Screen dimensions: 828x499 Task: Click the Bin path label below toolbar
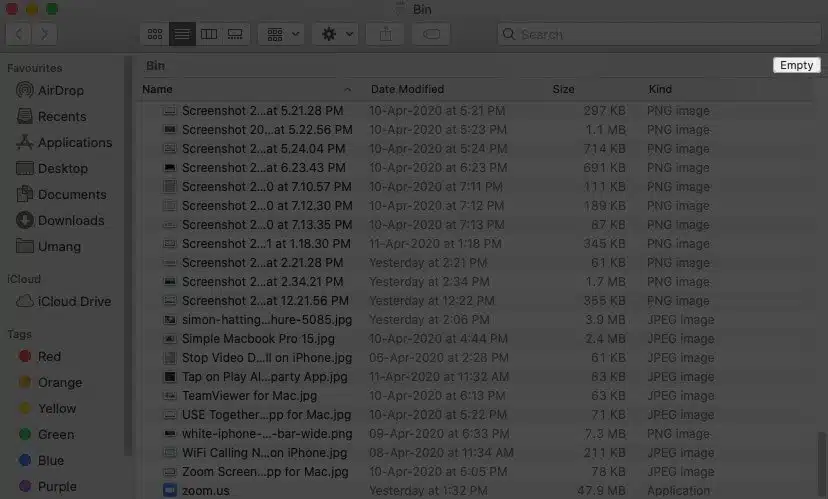[x=155, y=65]
